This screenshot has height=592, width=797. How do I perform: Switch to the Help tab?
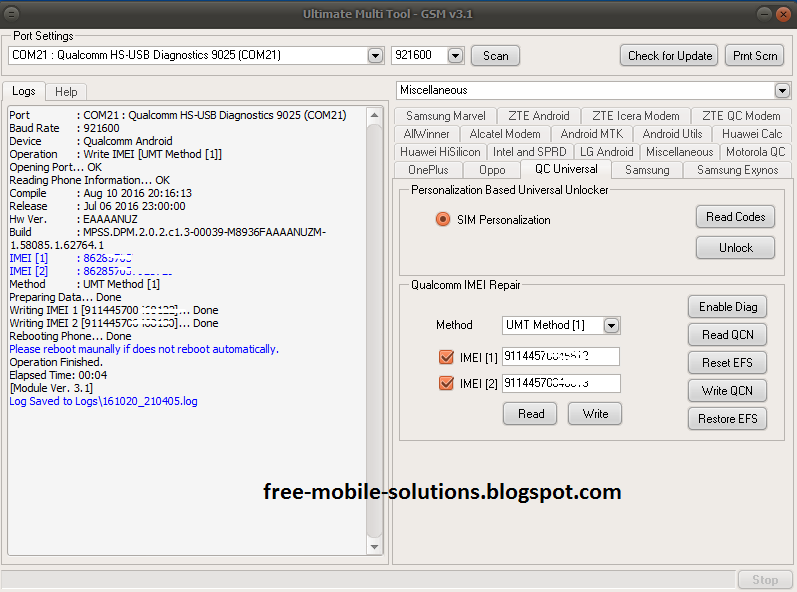coord(66,92)
